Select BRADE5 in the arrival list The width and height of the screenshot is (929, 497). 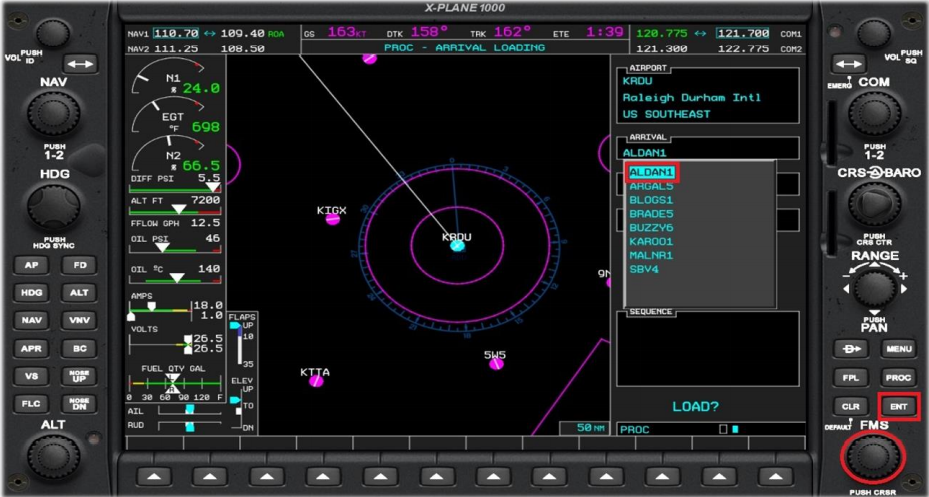tap(651, 214)
